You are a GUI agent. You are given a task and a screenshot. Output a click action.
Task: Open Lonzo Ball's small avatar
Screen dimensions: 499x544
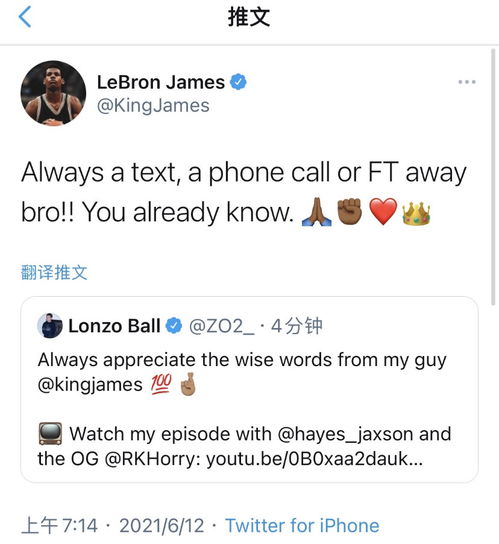[50, 326]
